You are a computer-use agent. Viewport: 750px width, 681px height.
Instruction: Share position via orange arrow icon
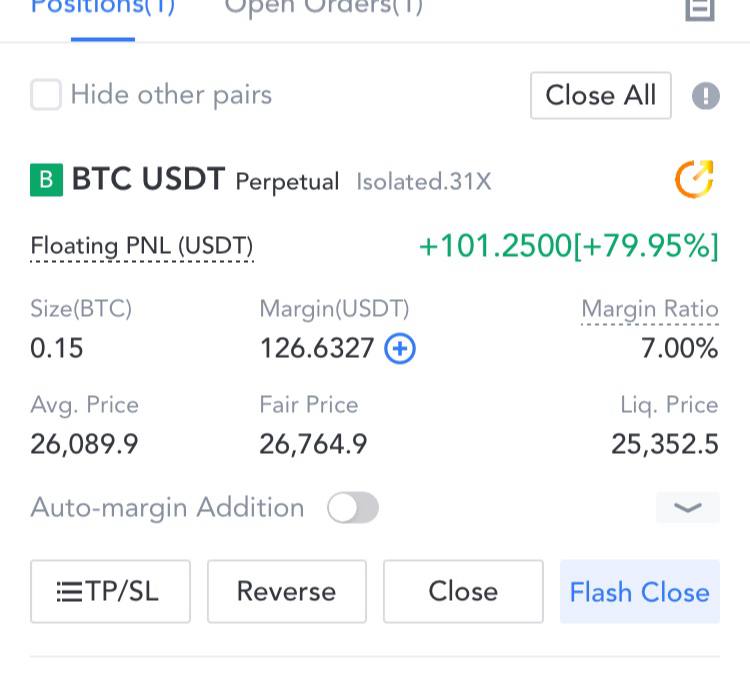(694, 179)
